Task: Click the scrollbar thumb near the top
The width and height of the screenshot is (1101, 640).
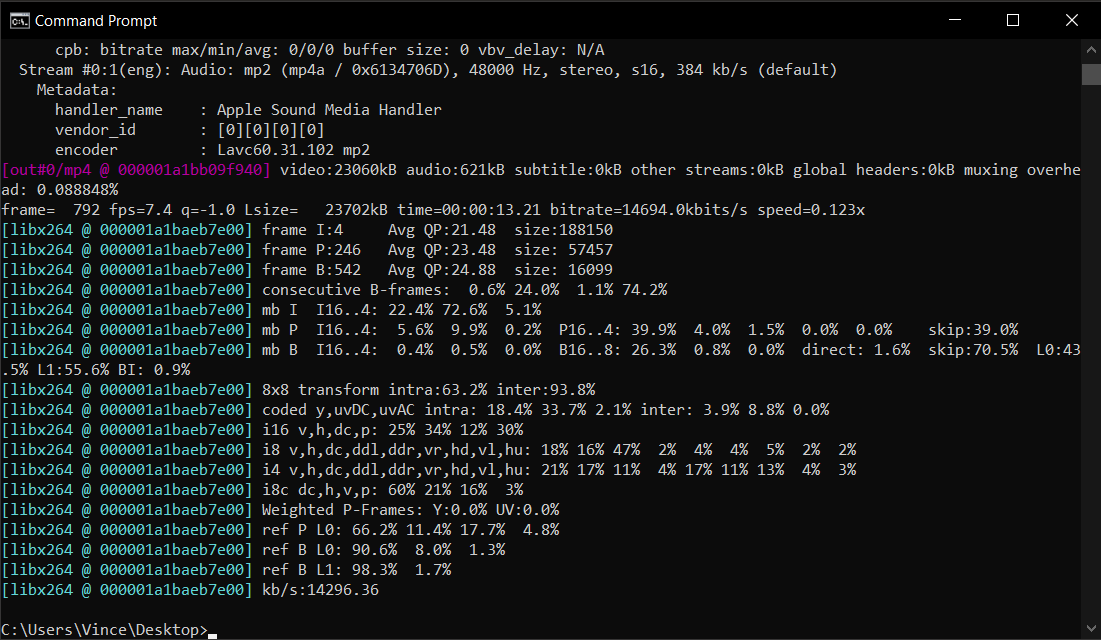Action: [1090, 75]
